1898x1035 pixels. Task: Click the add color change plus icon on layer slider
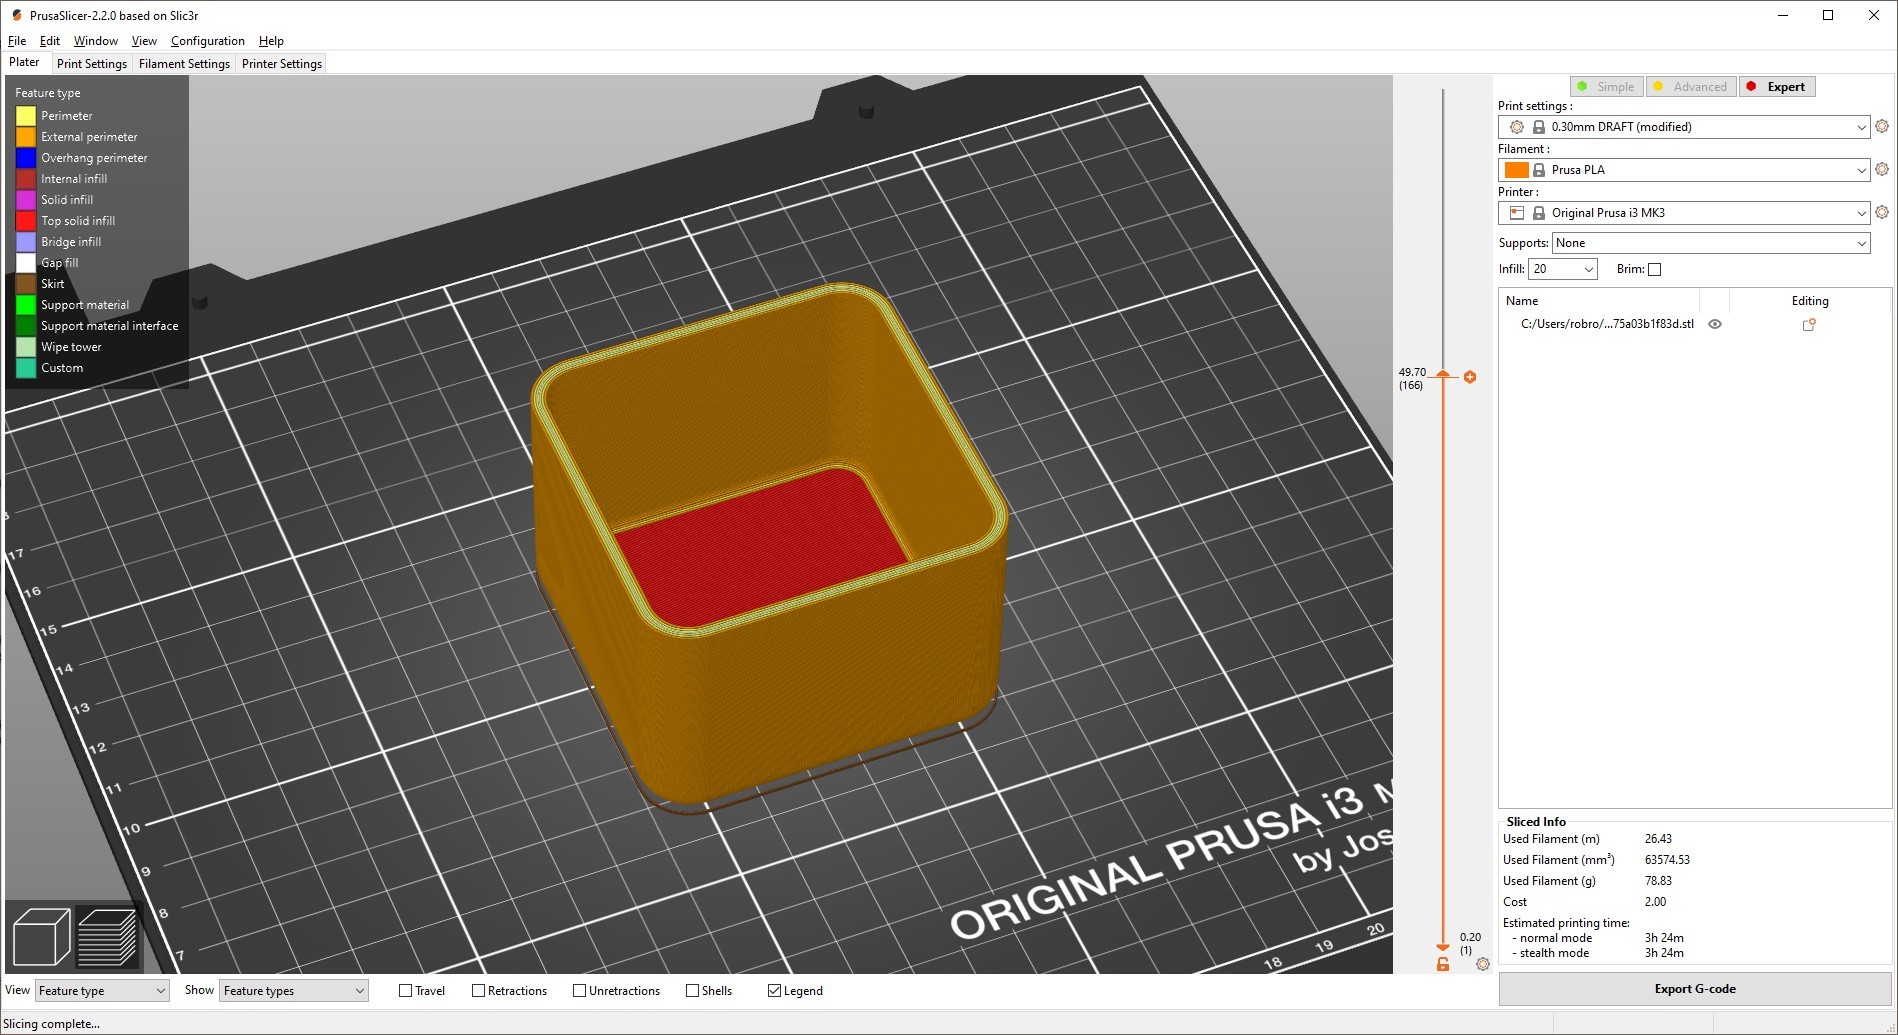[x=1470, y=377]
